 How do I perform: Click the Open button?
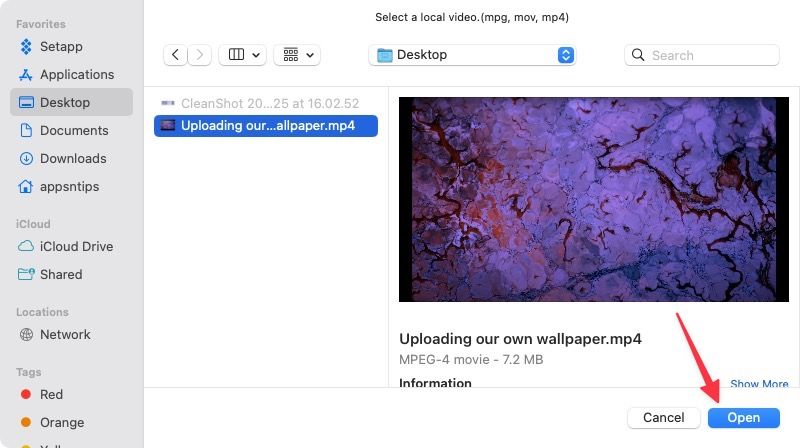click(x=743, y=417)
